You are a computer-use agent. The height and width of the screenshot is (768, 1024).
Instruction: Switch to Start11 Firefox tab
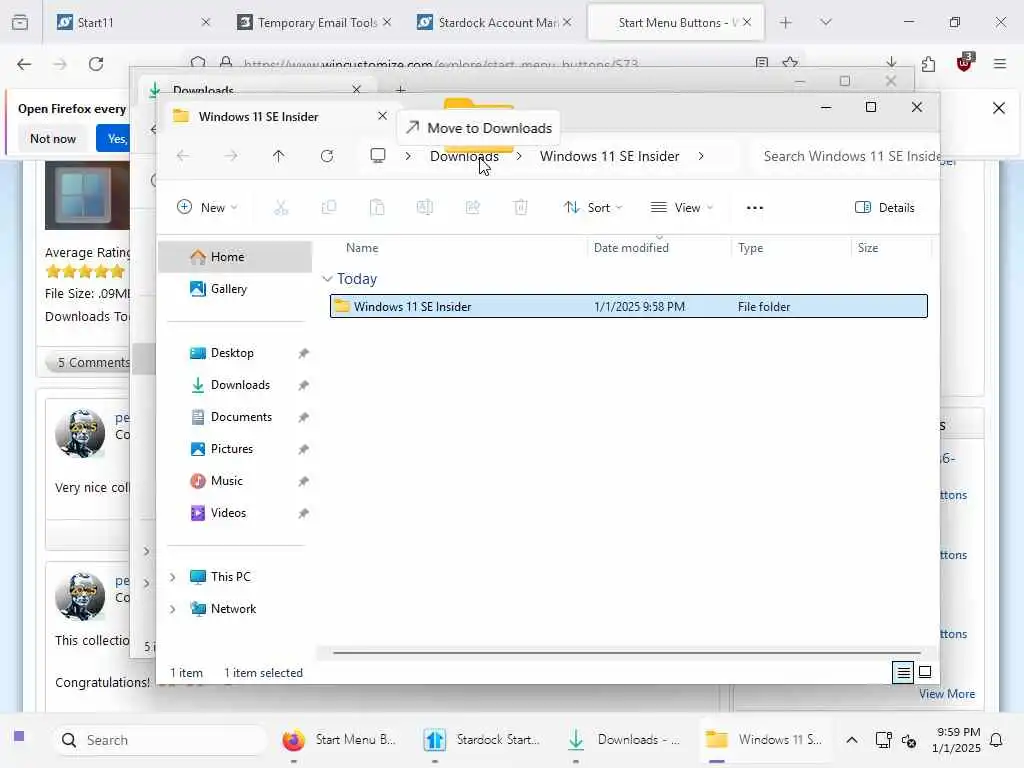[x=131, y=22]
